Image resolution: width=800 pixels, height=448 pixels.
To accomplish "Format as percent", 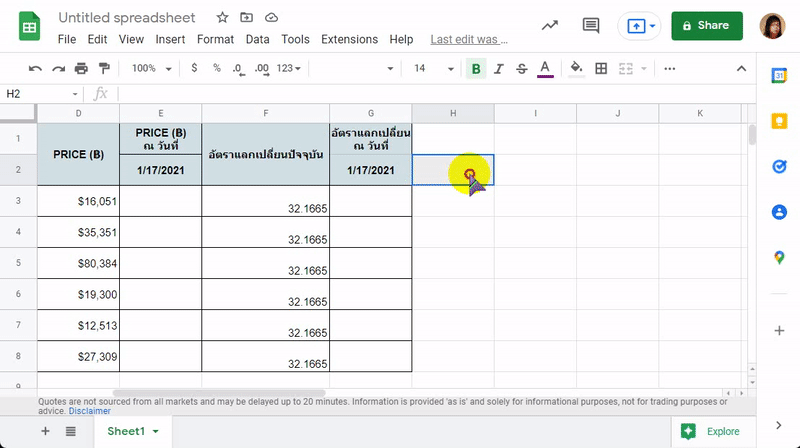I will (x=217, y=68).
